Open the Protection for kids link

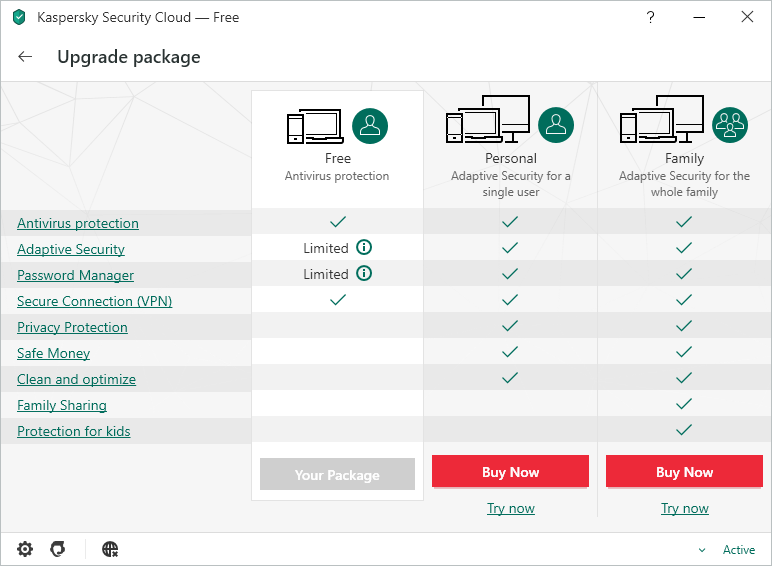coord(74,431)
